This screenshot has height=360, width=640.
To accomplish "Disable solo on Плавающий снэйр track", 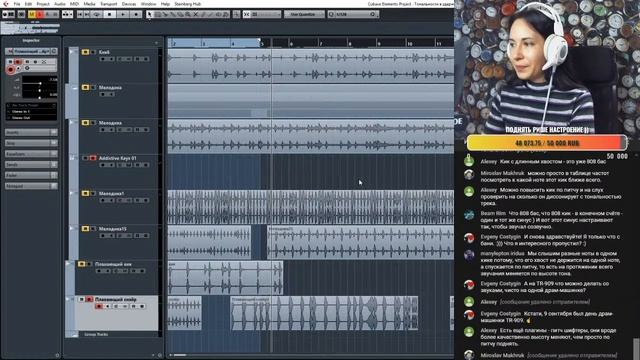I will (89, 300).
